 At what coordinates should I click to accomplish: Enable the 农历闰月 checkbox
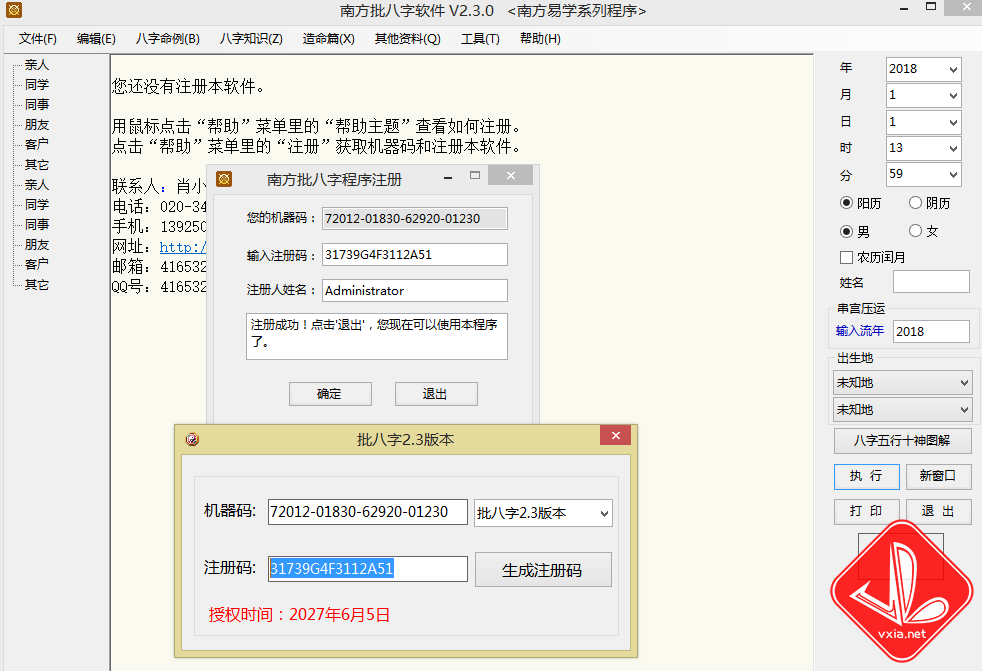[846, 257]
